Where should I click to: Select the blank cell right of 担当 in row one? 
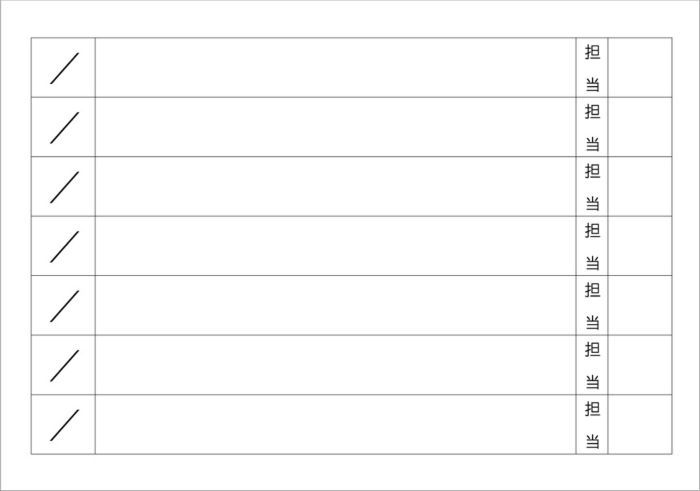640,67
